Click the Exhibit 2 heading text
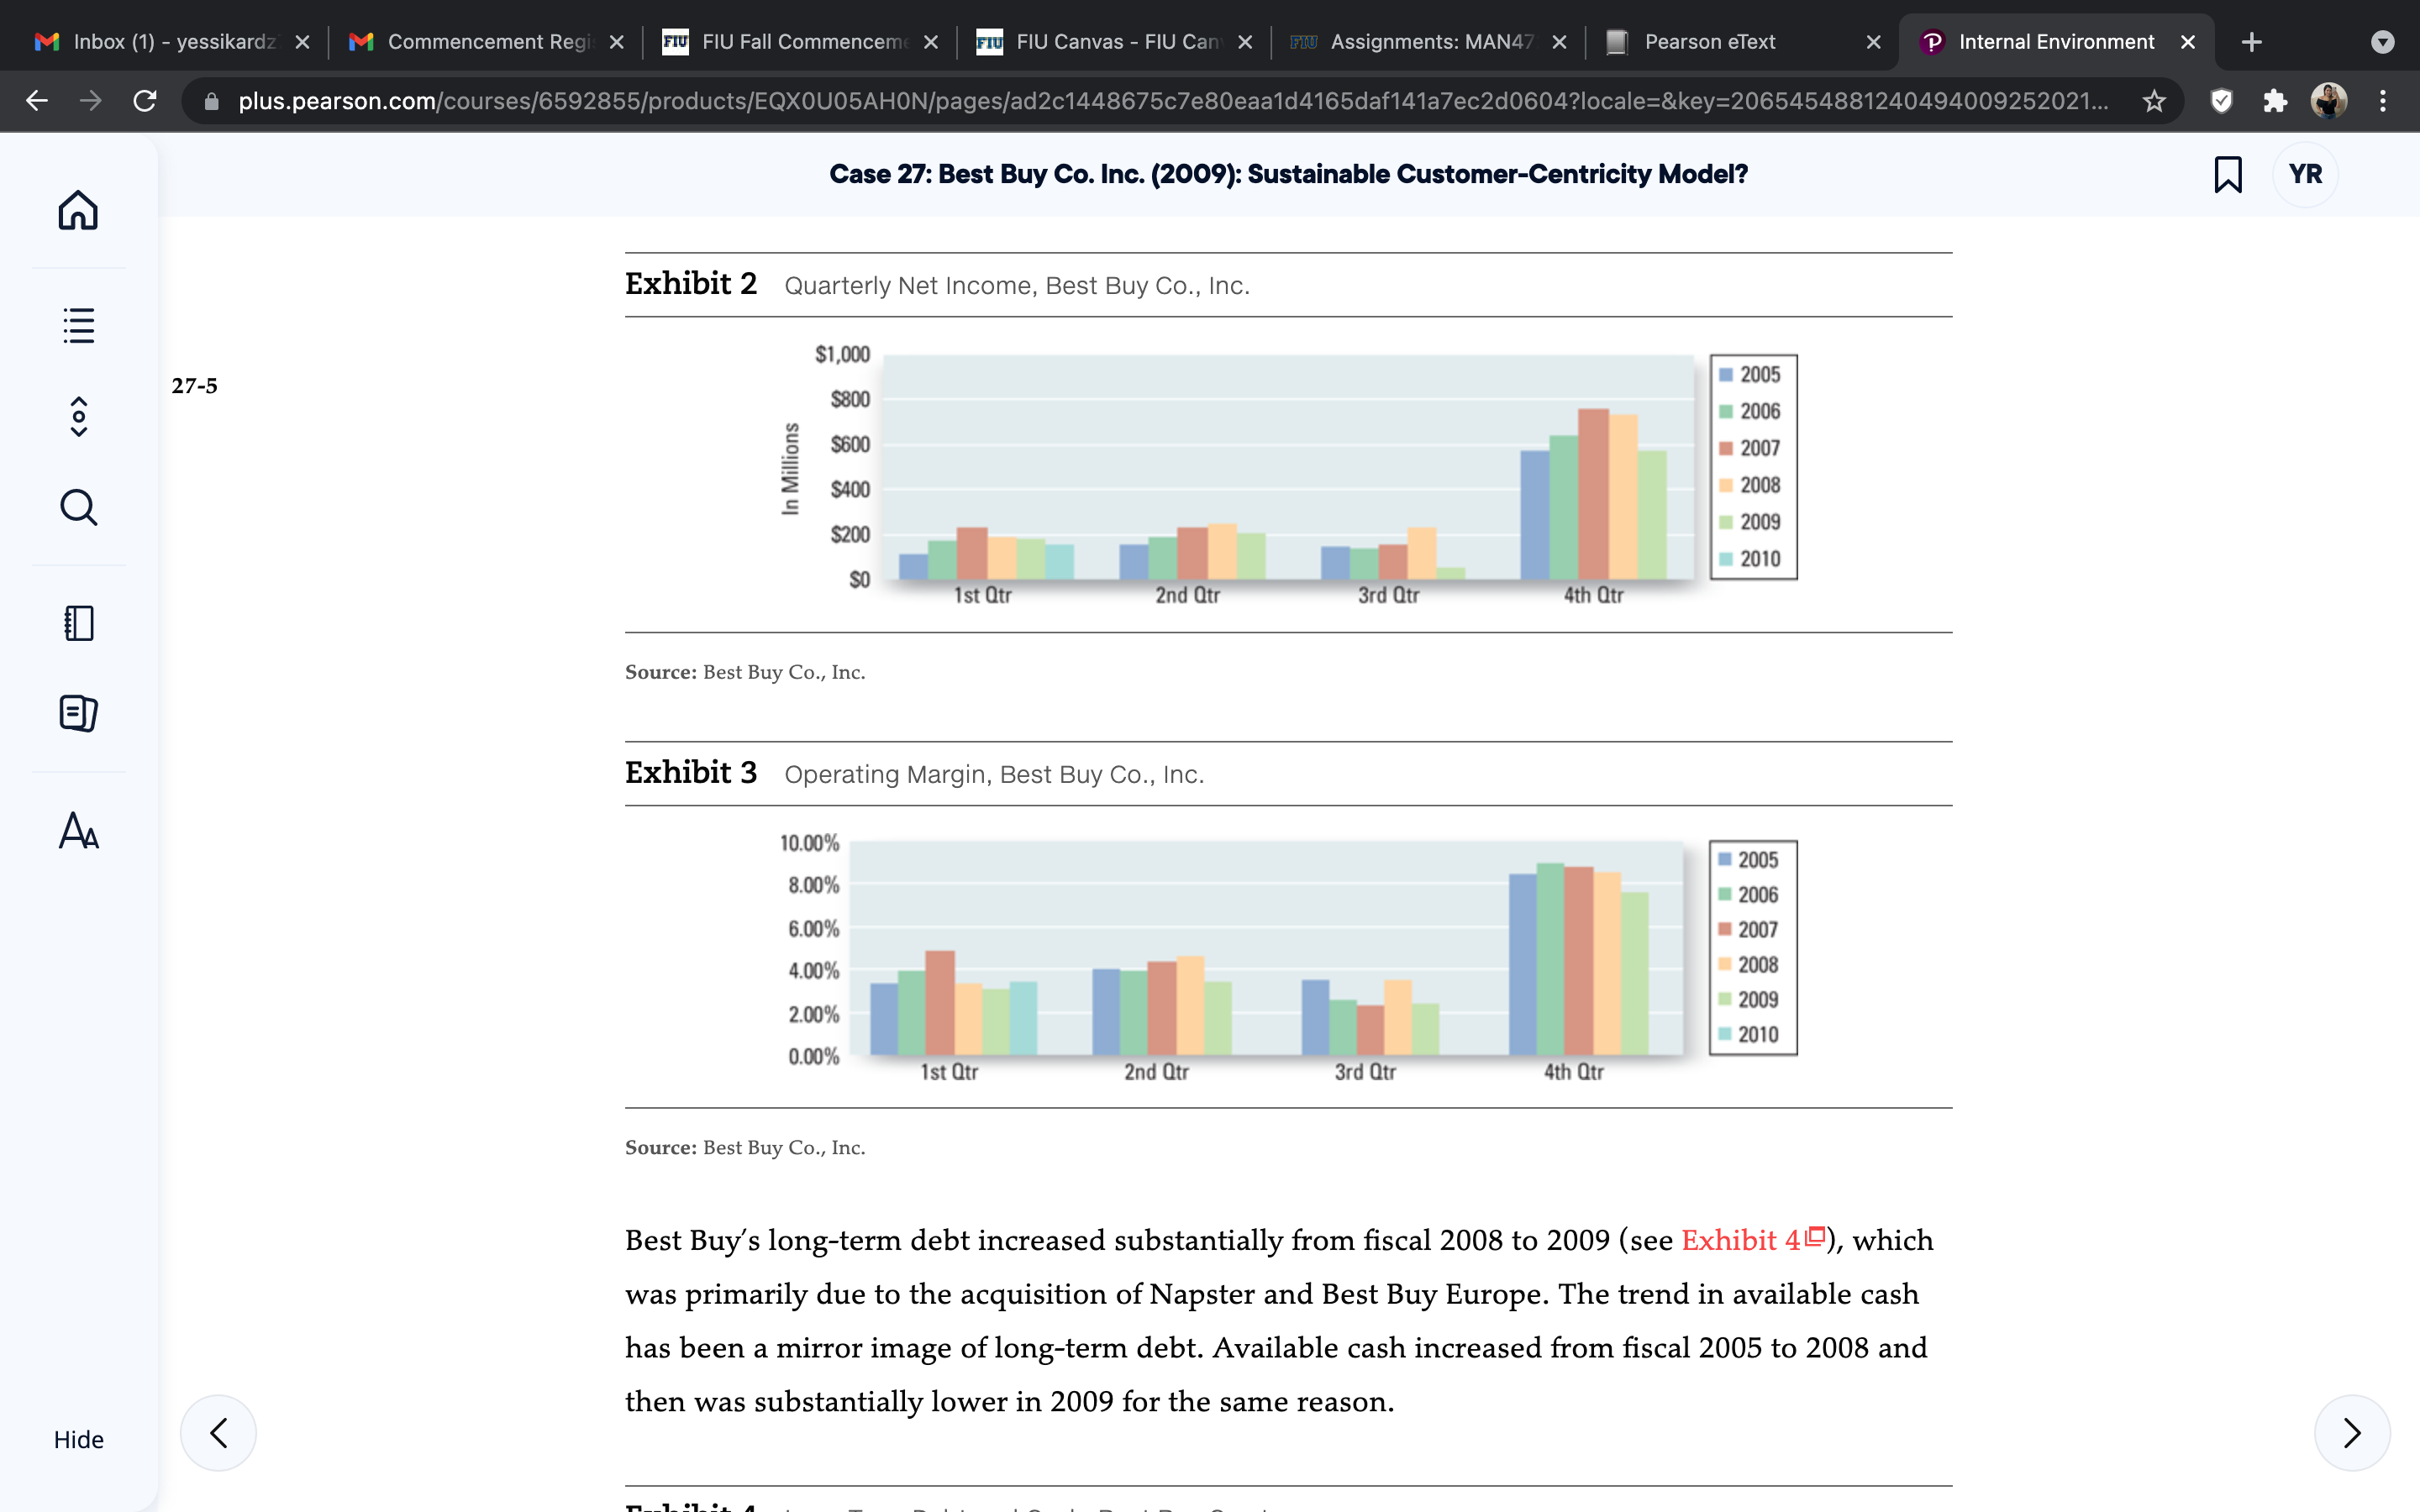 pos(691,284)
